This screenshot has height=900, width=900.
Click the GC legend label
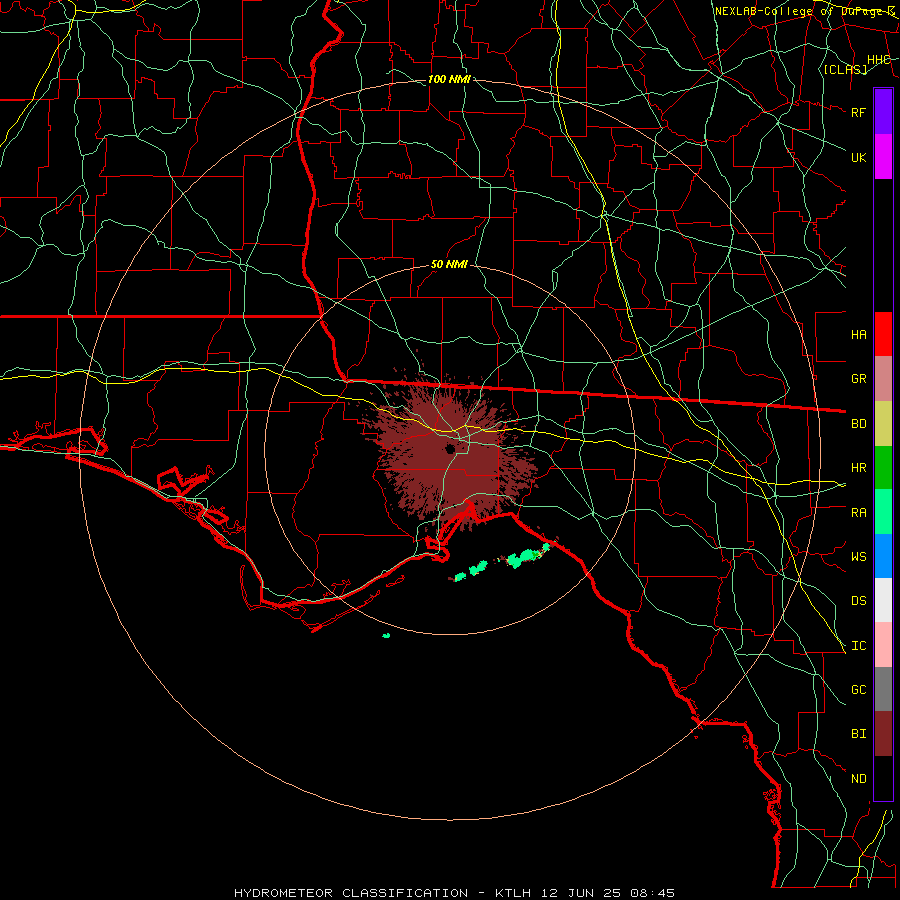pos(859,690)
